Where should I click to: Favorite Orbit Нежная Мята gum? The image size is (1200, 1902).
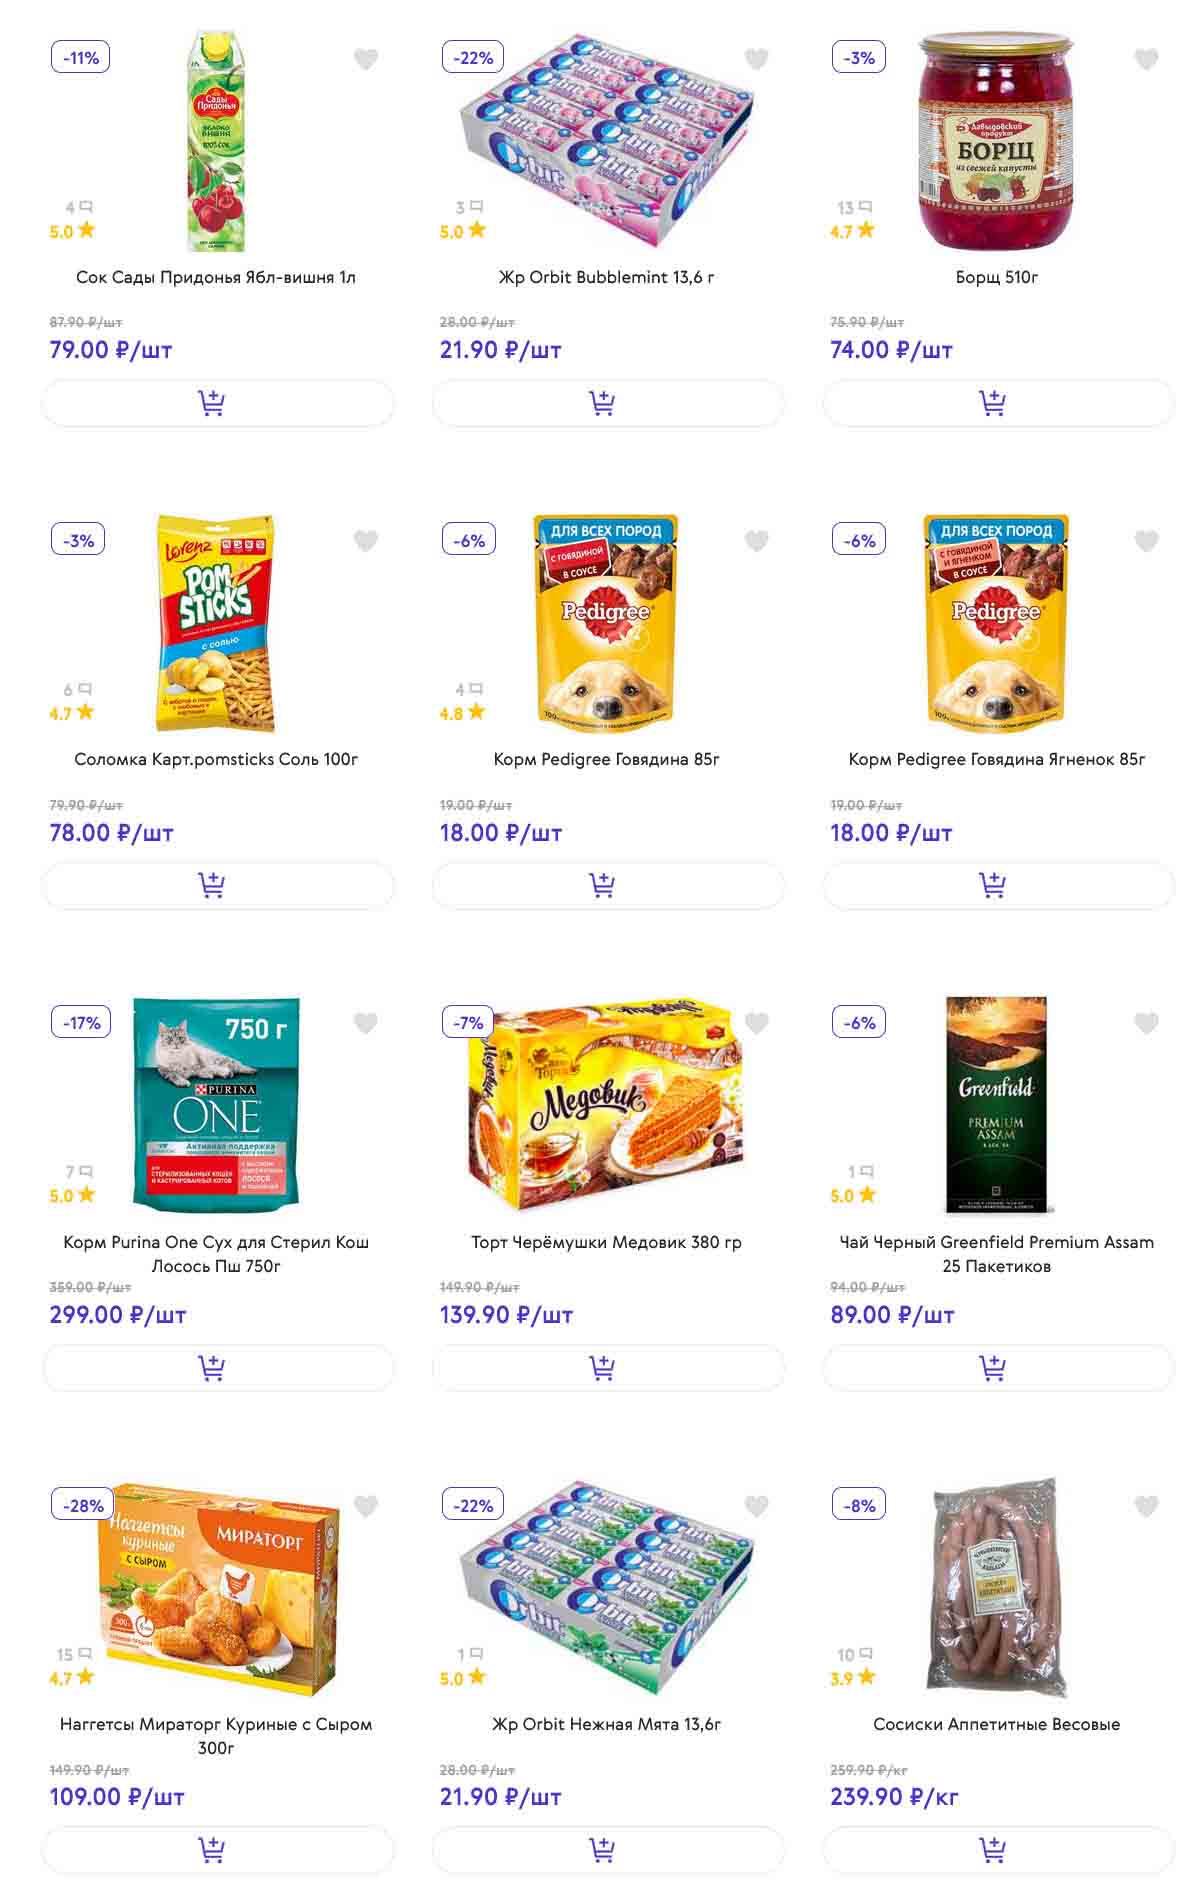coord(756,1505)
